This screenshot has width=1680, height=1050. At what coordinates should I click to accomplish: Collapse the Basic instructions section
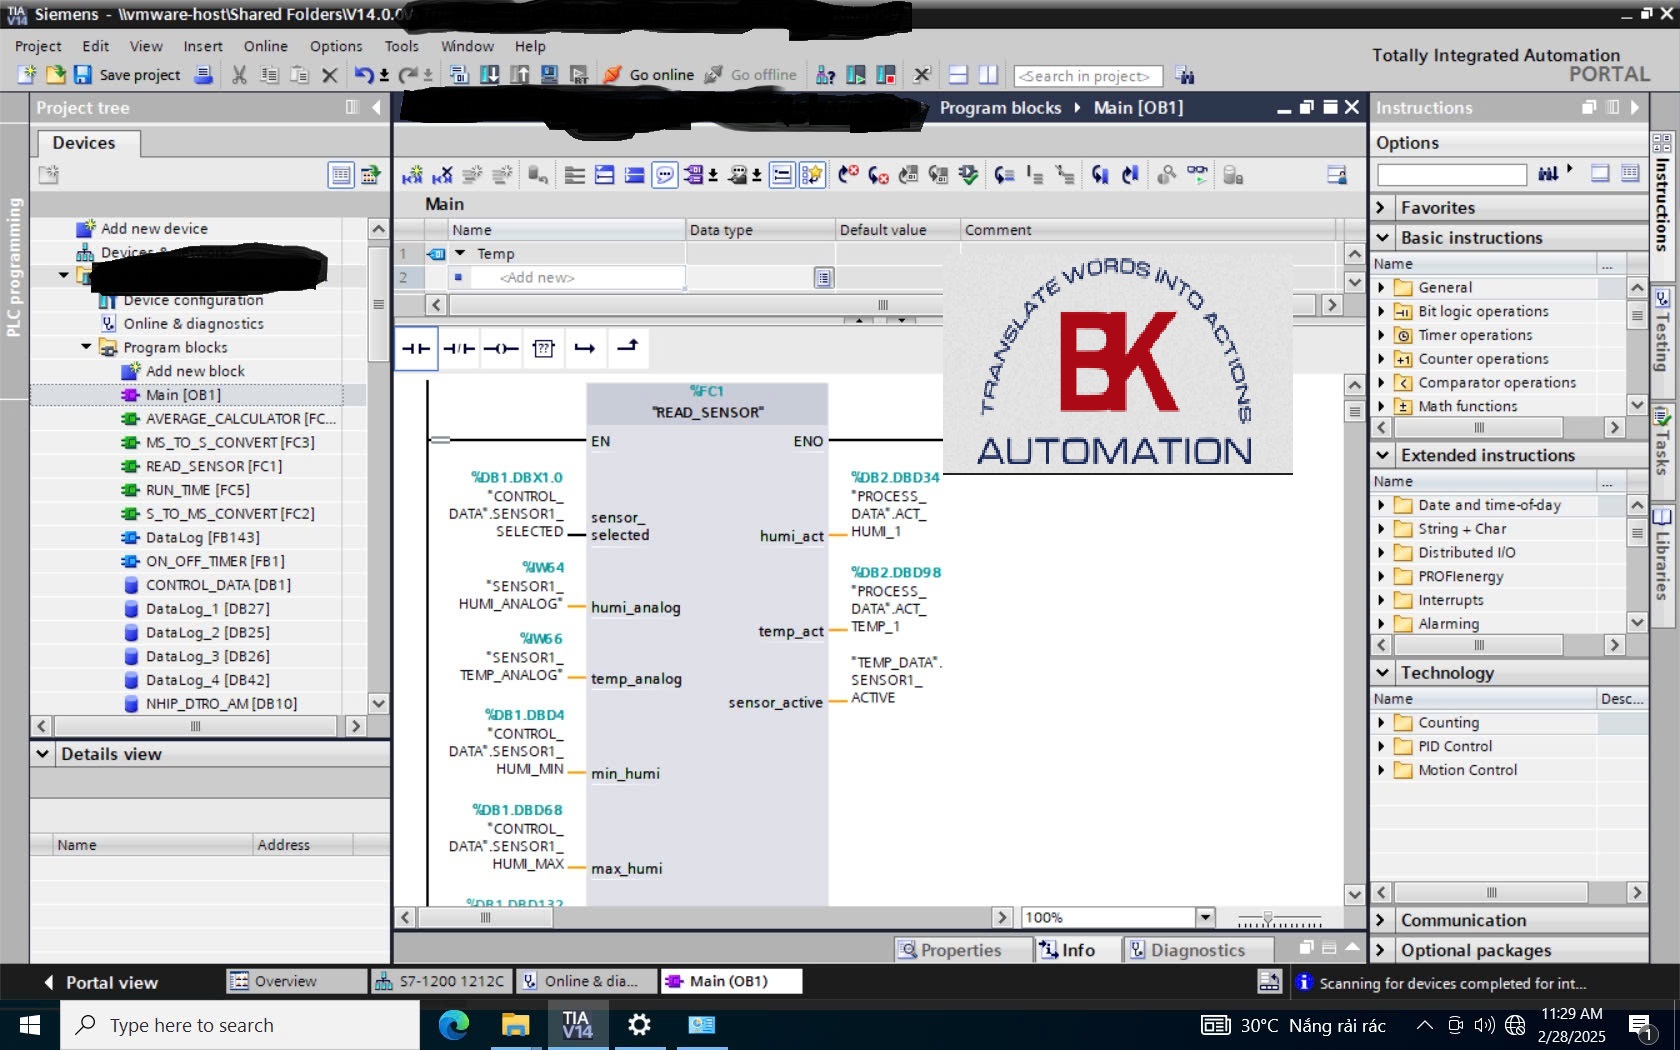click(1382, 237)
